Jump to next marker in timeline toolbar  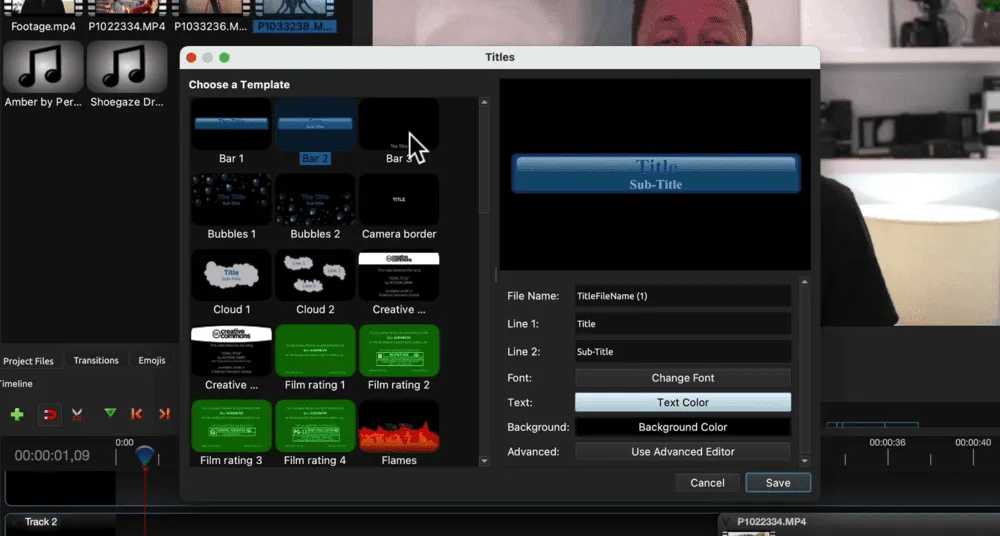[x=164, y=414]
